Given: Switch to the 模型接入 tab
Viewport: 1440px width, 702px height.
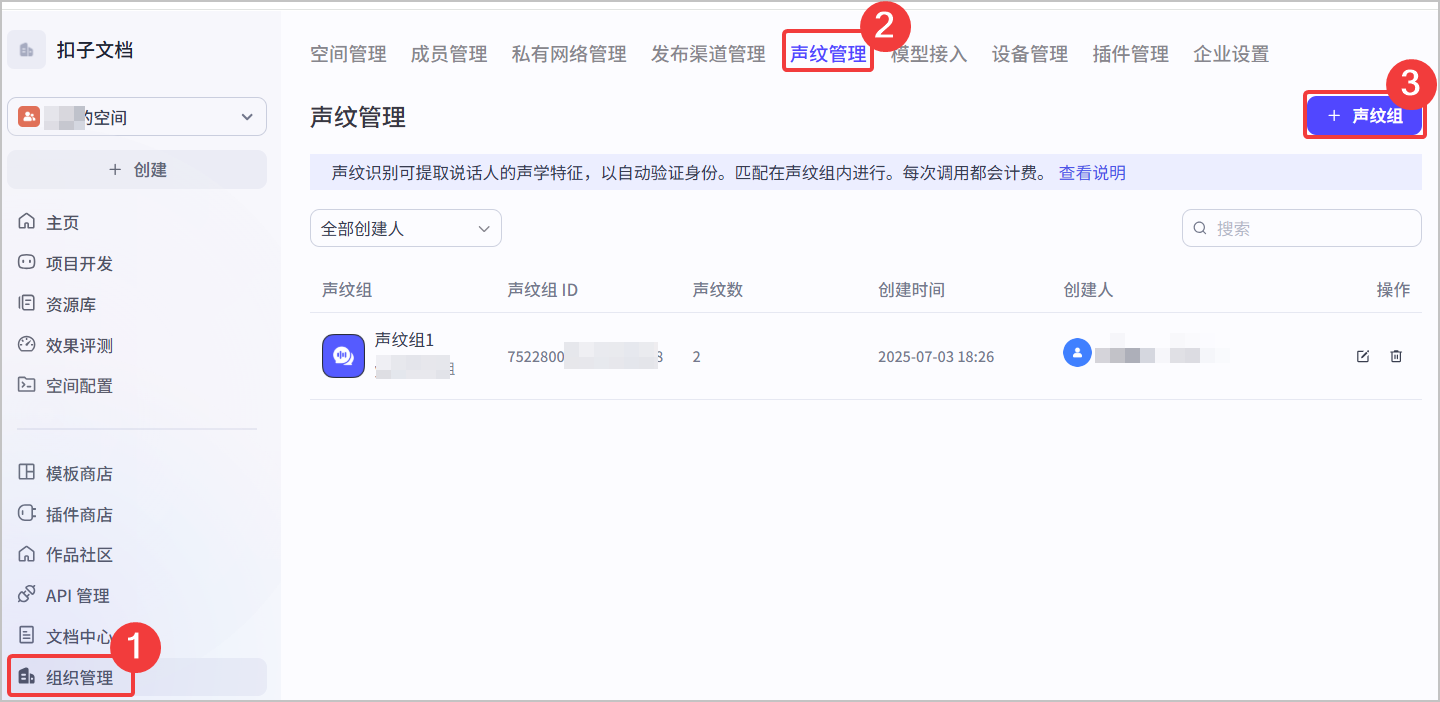Looking at the screenshot, I should 929,54.
